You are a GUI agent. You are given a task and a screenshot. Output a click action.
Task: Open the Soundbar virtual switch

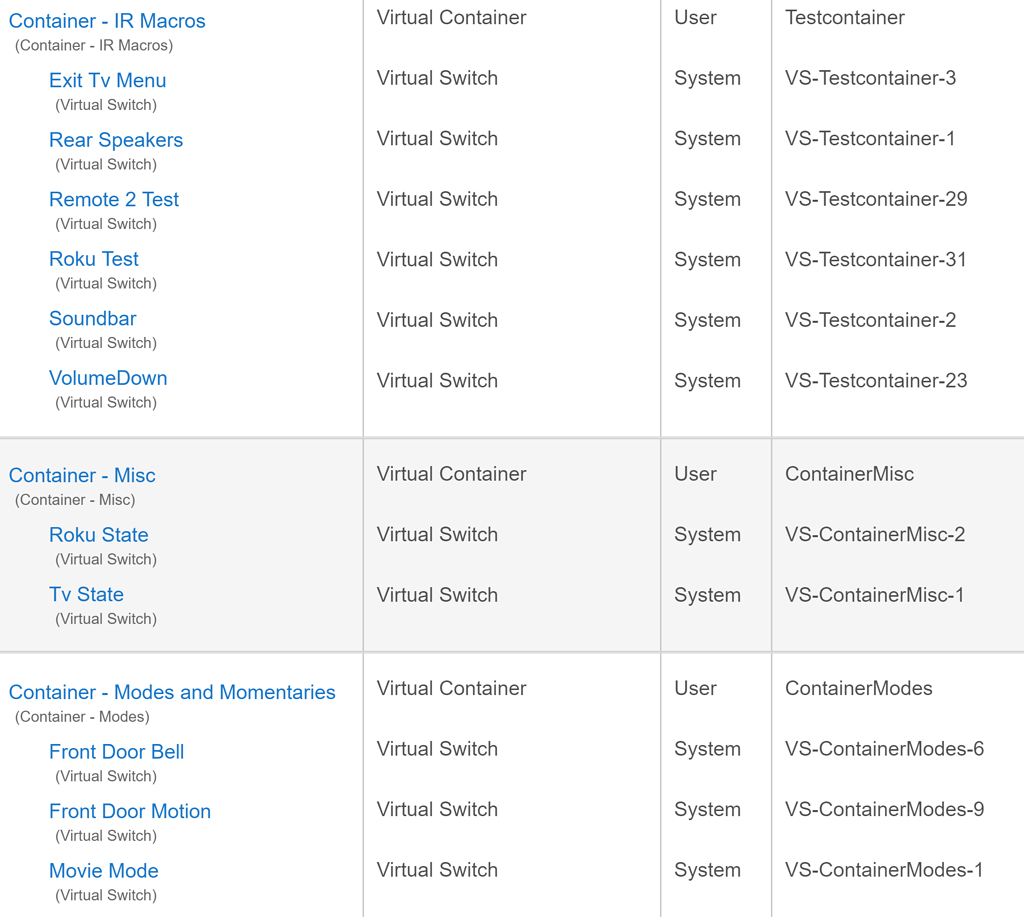click(x=93, y=318)
